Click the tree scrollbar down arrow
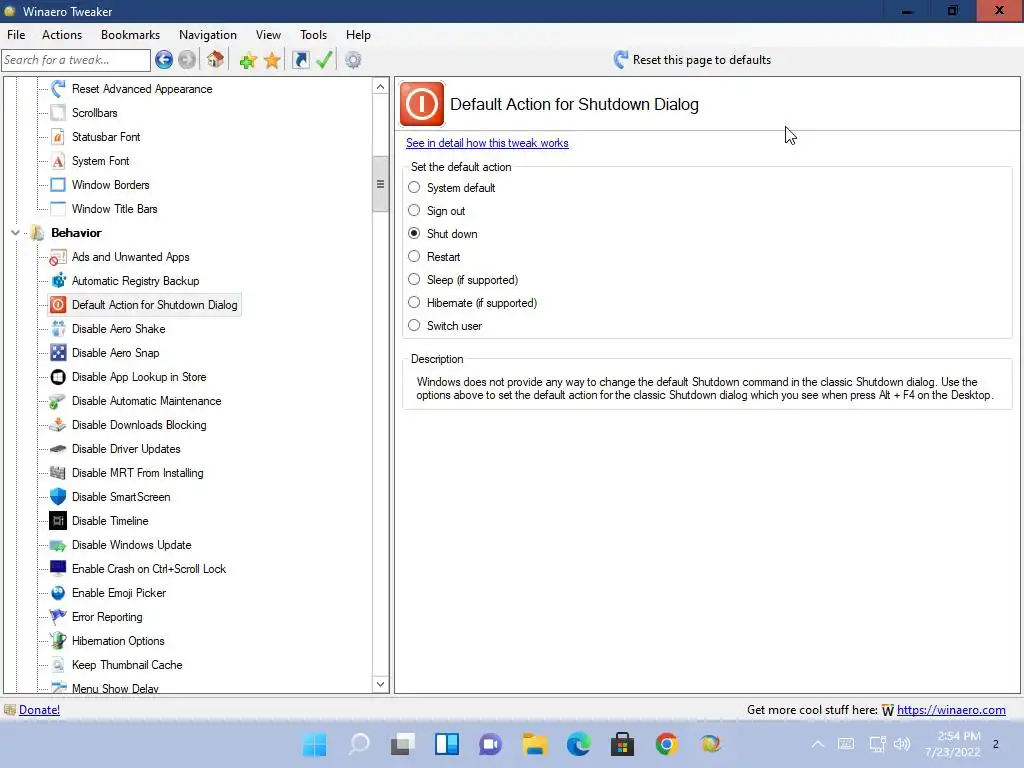Viewport: 1024px width, 768px height. (380, 684)
